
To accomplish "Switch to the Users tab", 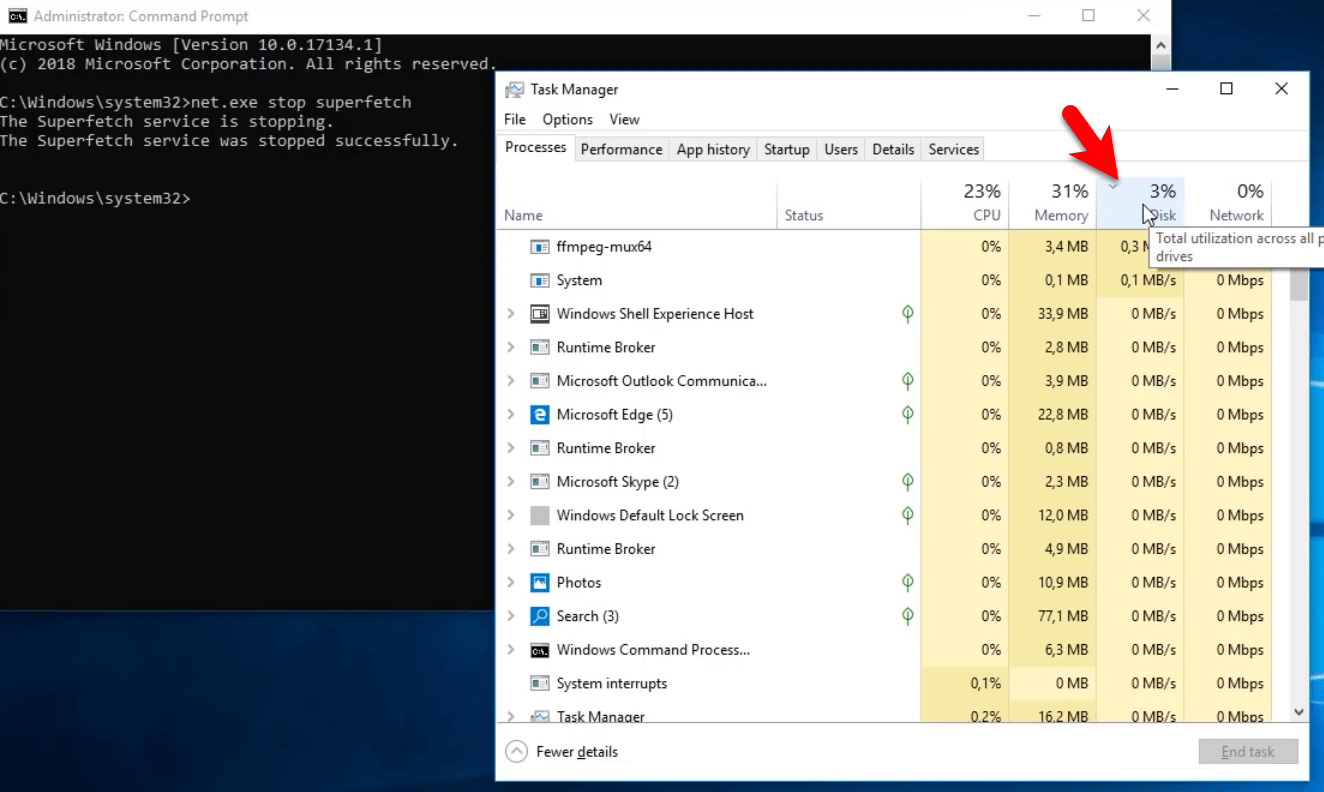I will (841, 149).
